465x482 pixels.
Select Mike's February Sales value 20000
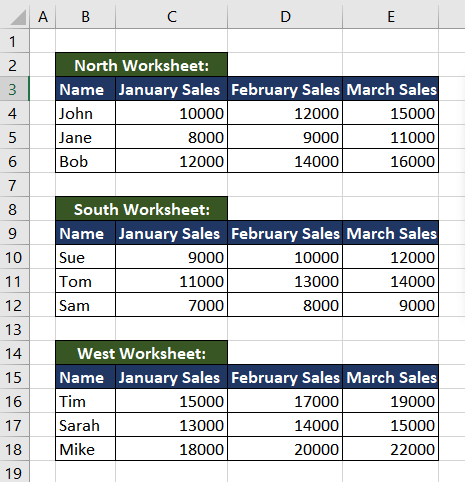[285, 449]
